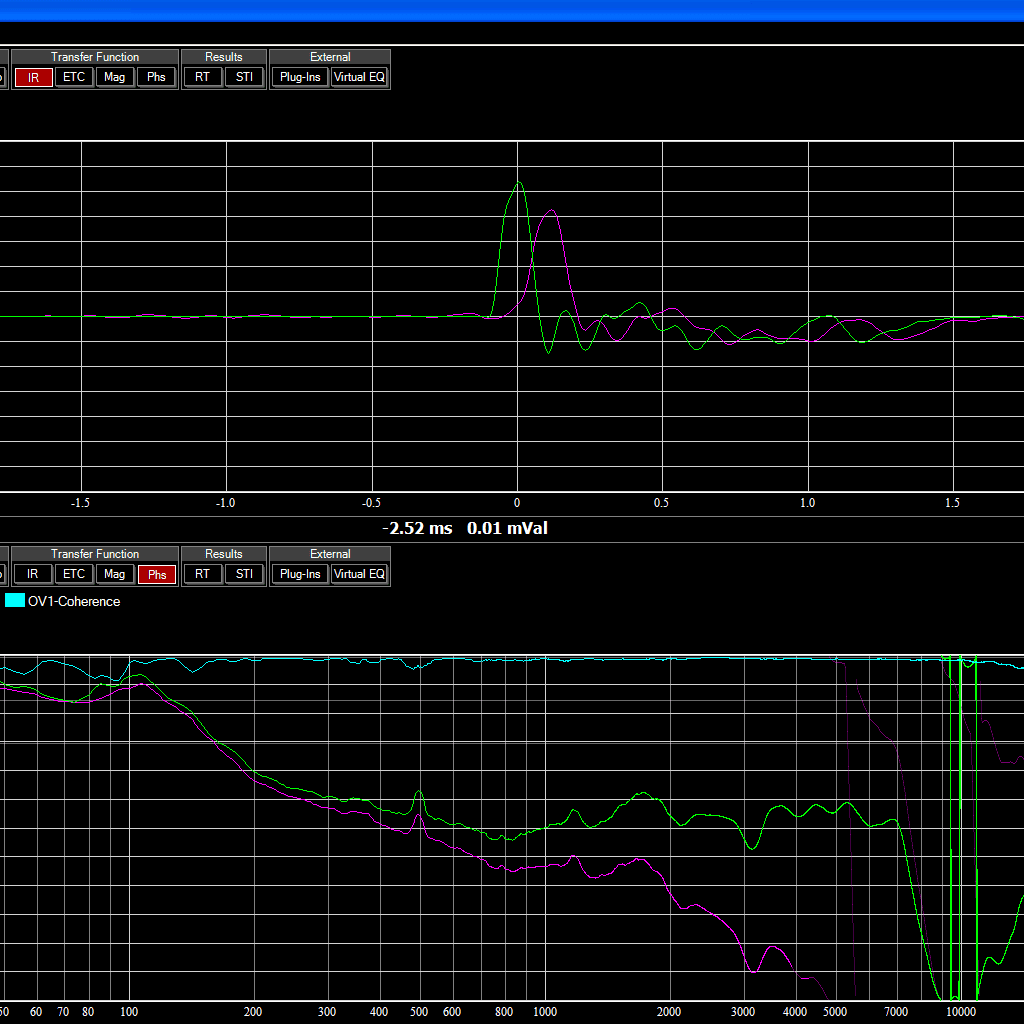Click the cyan OV1-Coherence color swatch
This screenshot has height=1024, width=1024.
click(15, 600)
